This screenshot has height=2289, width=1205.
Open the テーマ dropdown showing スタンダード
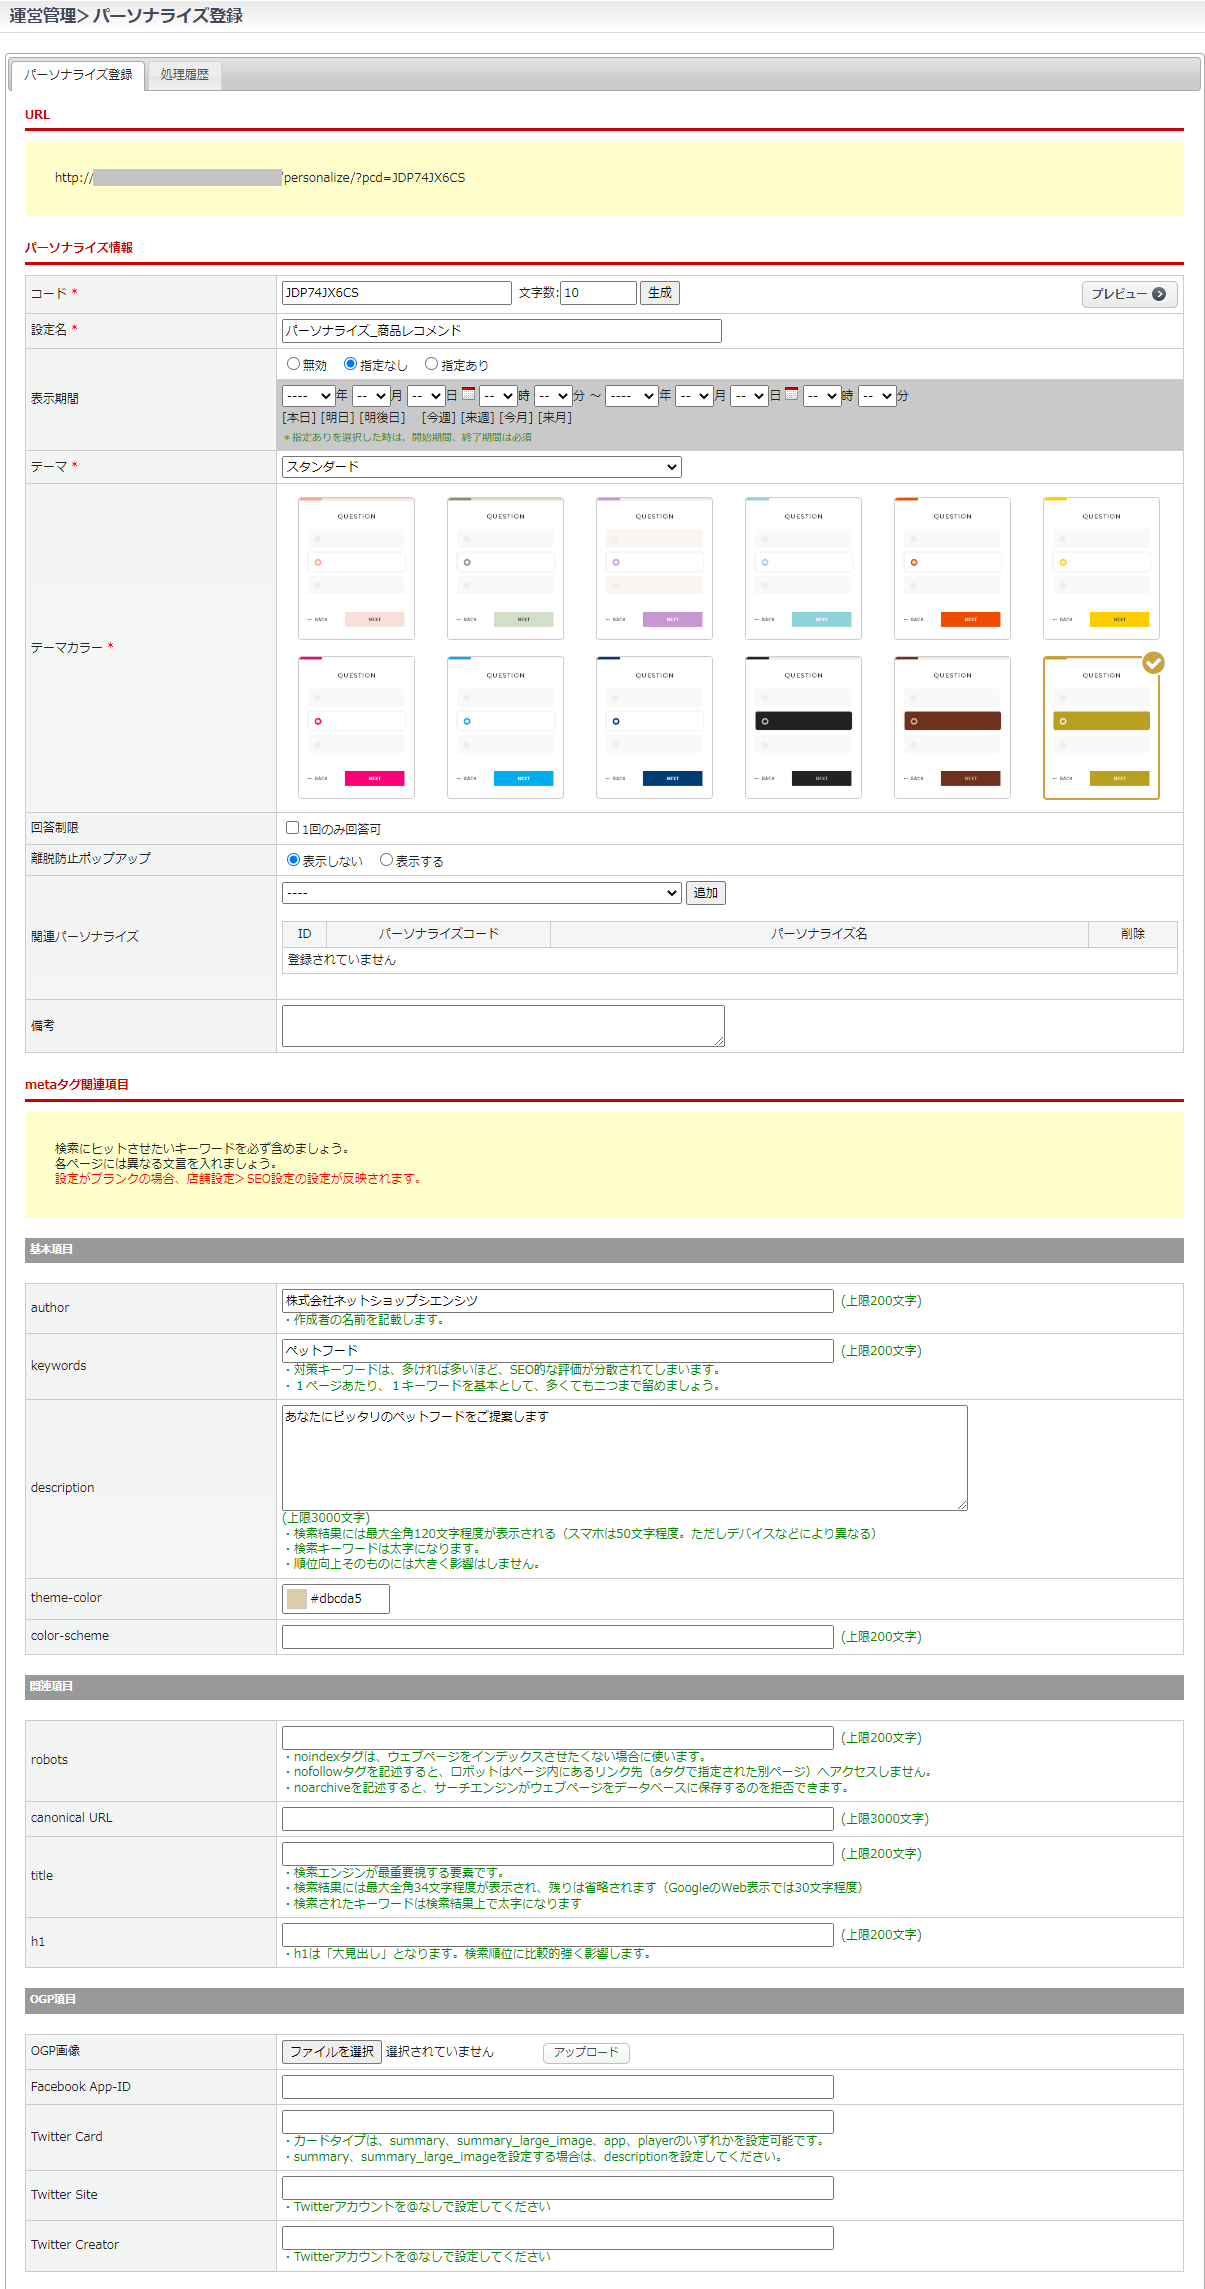(x=481, y=467)
